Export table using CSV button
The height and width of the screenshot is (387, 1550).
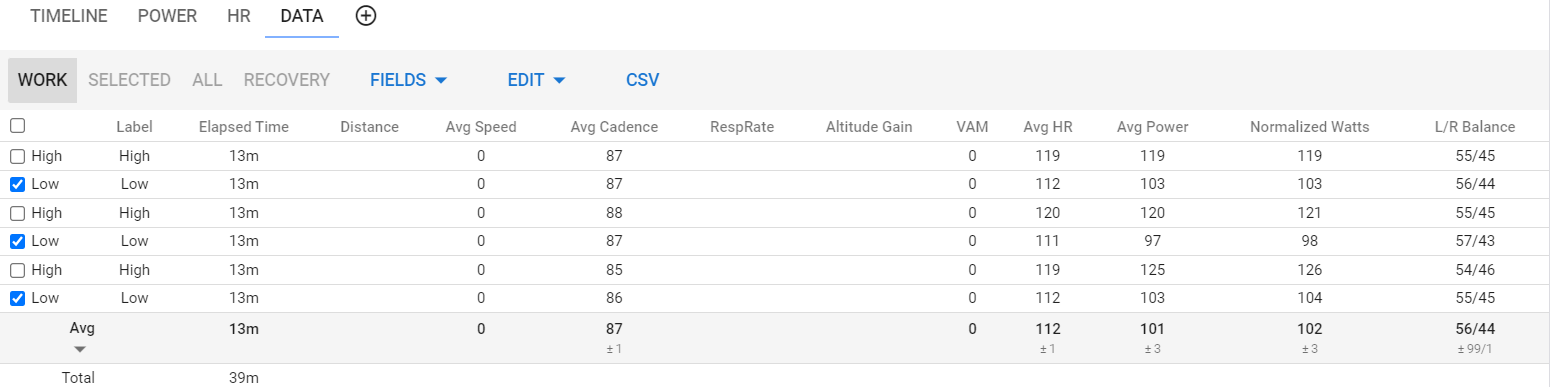642,80
